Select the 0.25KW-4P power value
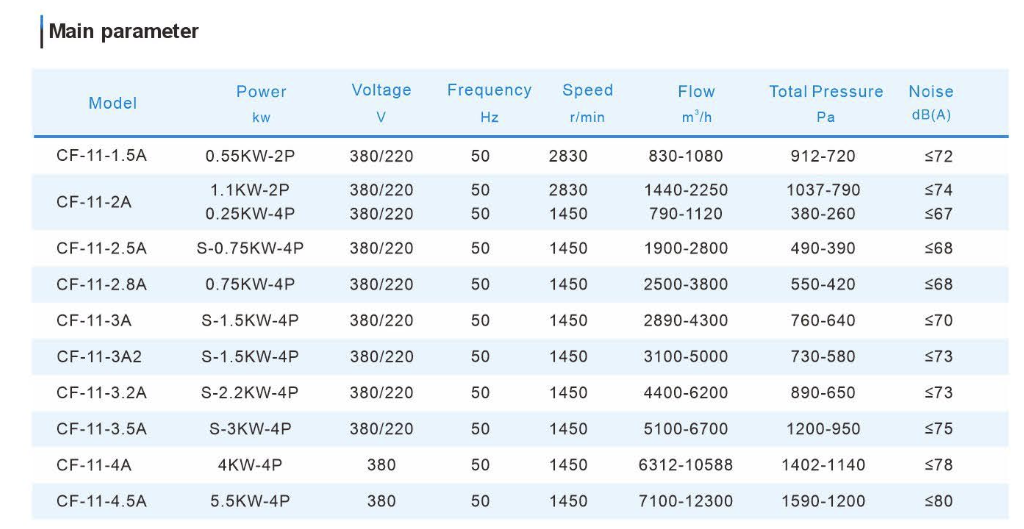Viewport: 1024px width, 529px height. point(250,213)
